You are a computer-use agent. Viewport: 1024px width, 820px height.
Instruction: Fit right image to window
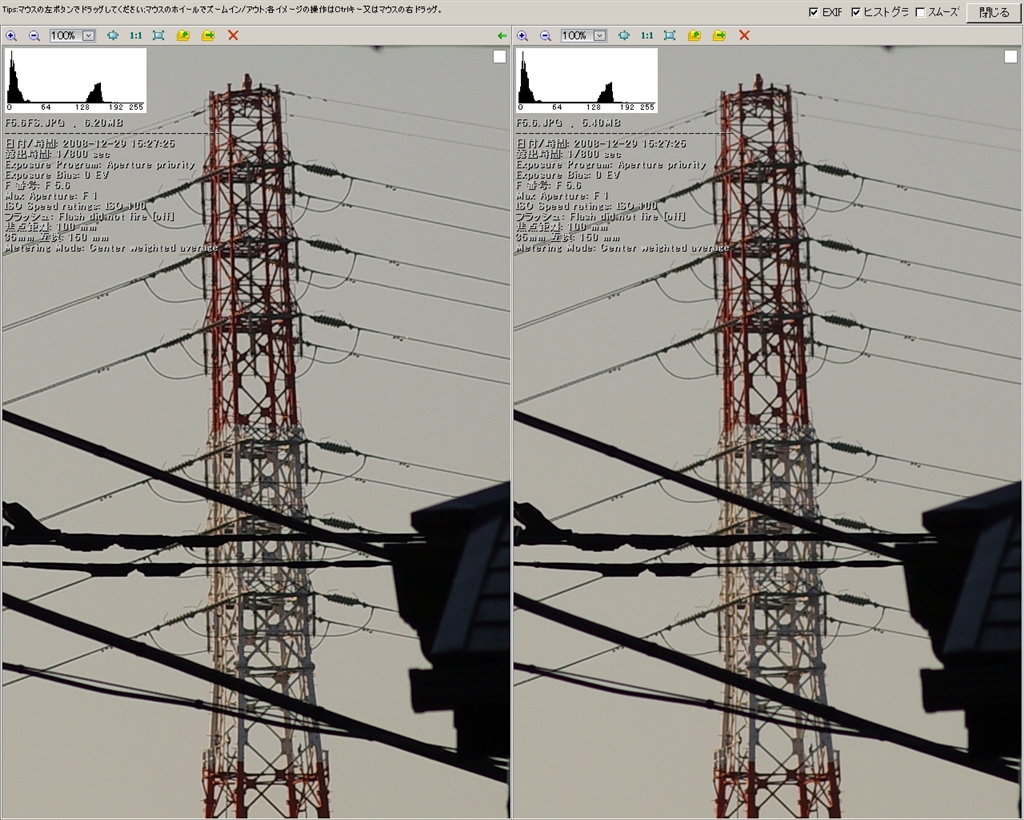tap(669, 36)
